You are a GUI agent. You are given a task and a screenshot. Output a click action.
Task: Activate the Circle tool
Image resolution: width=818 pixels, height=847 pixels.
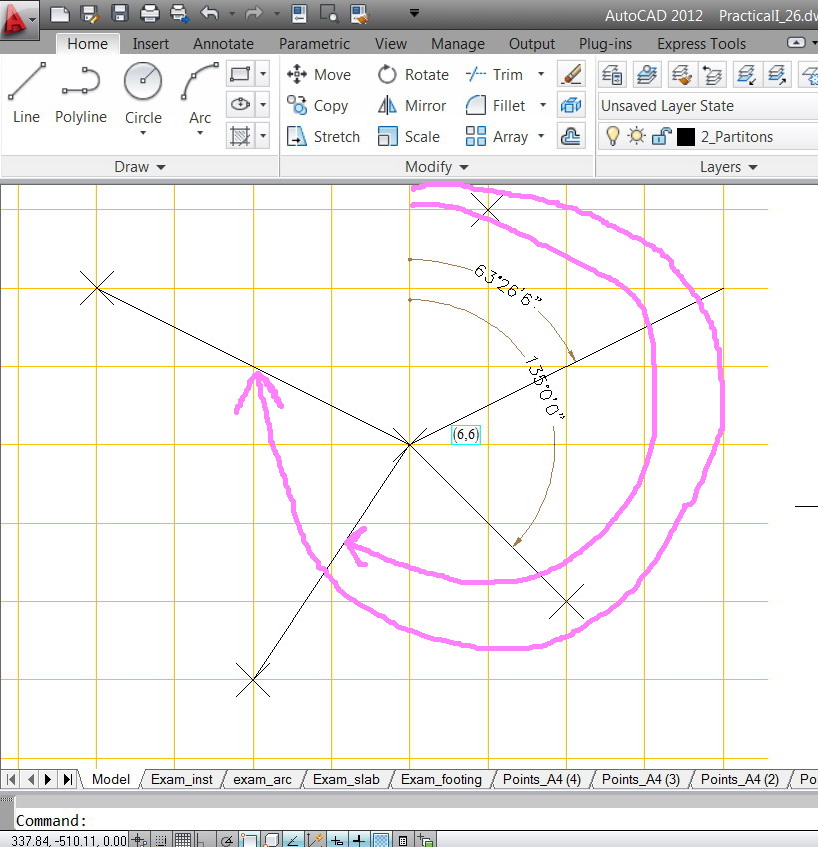pyautogui.click(x=143, y=92)
